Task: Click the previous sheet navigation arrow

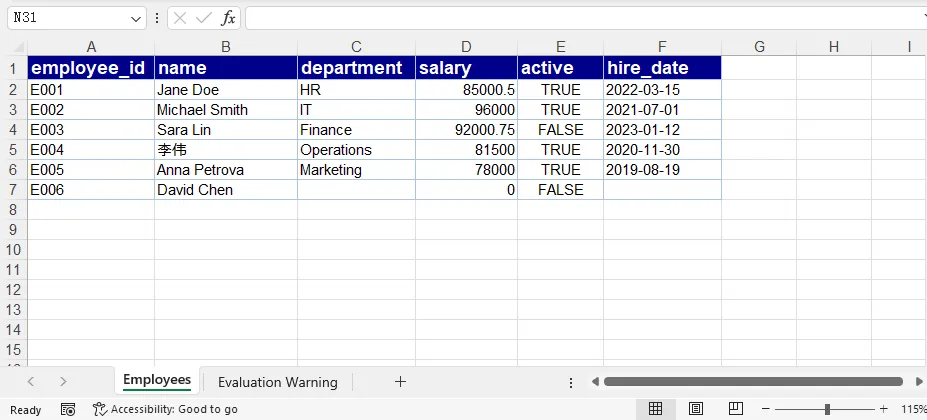Action: tap(31, 382)
